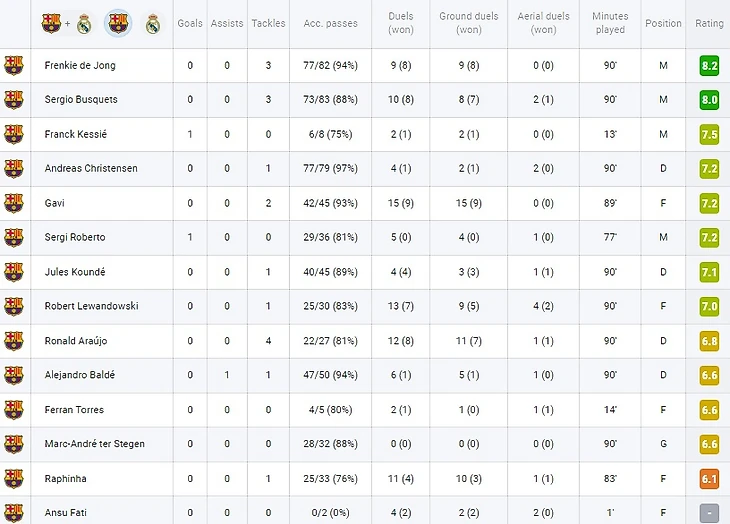The width and height of the screenshot is (730, 524).
Task: Click Barcelona crest beside Frenkie de Jong
Action: [x=13, y=66]
